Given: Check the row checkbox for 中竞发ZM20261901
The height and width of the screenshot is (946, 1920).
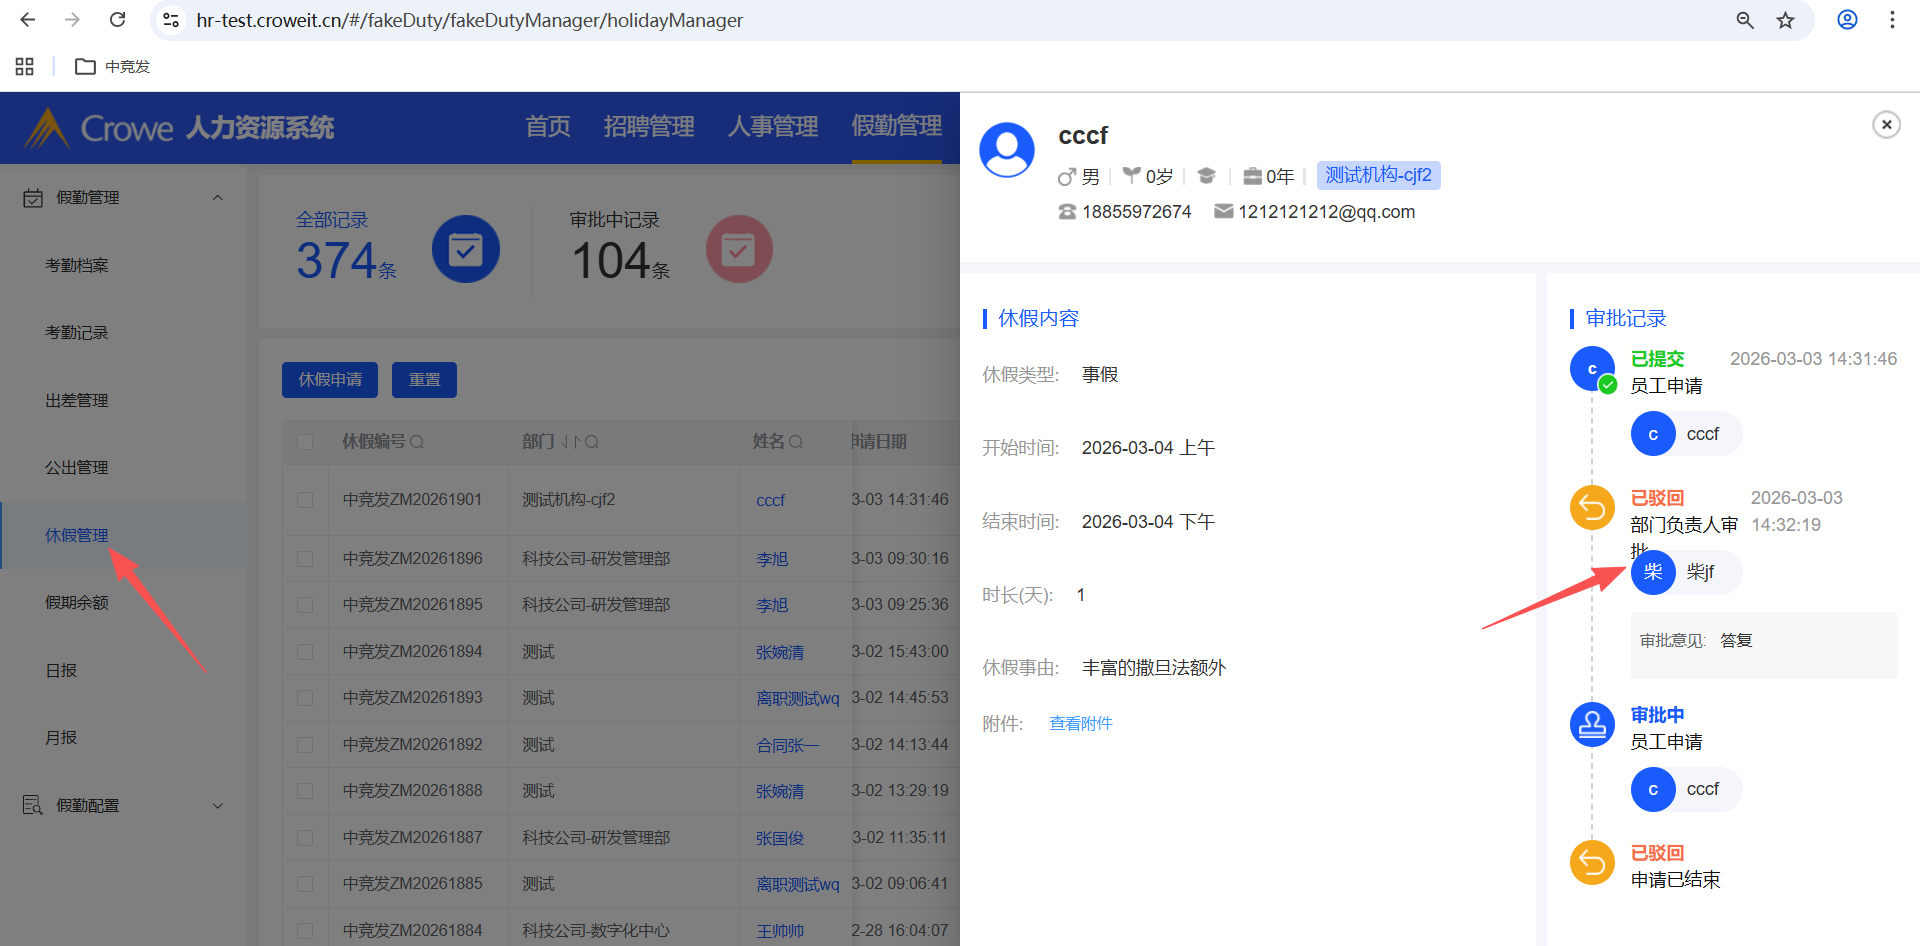Looking at the screenshot, I should tap(305, 500).
